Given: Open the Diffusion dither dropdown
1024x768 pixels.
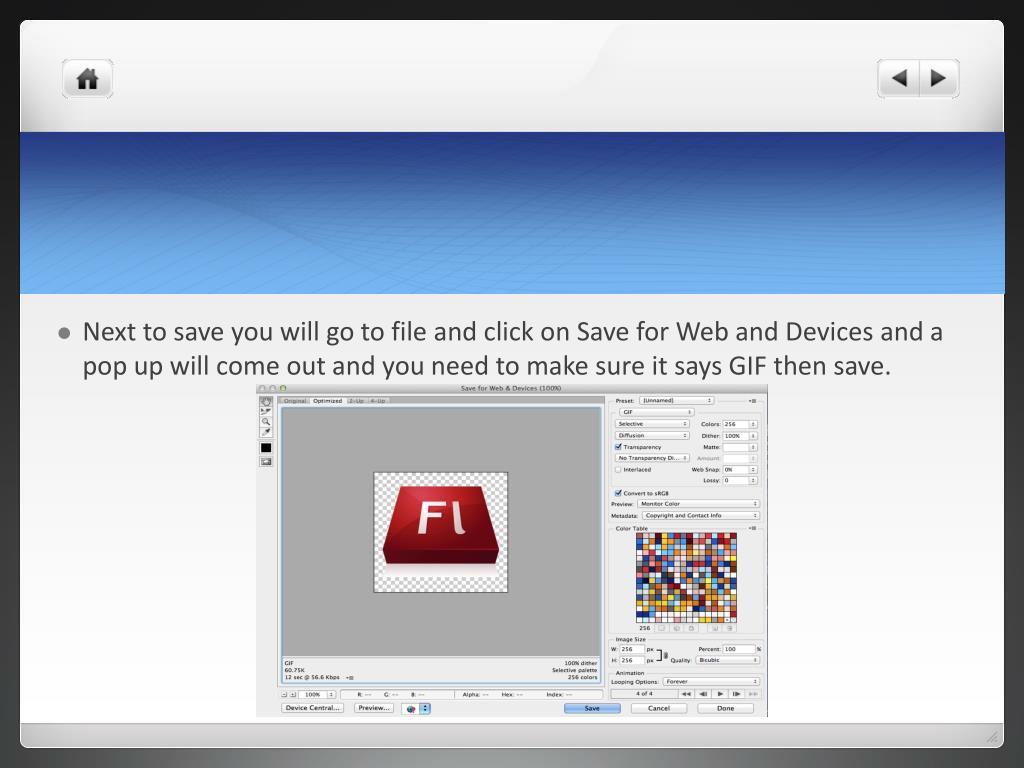Looking at the screenshot, I should (x=652, y=436).
